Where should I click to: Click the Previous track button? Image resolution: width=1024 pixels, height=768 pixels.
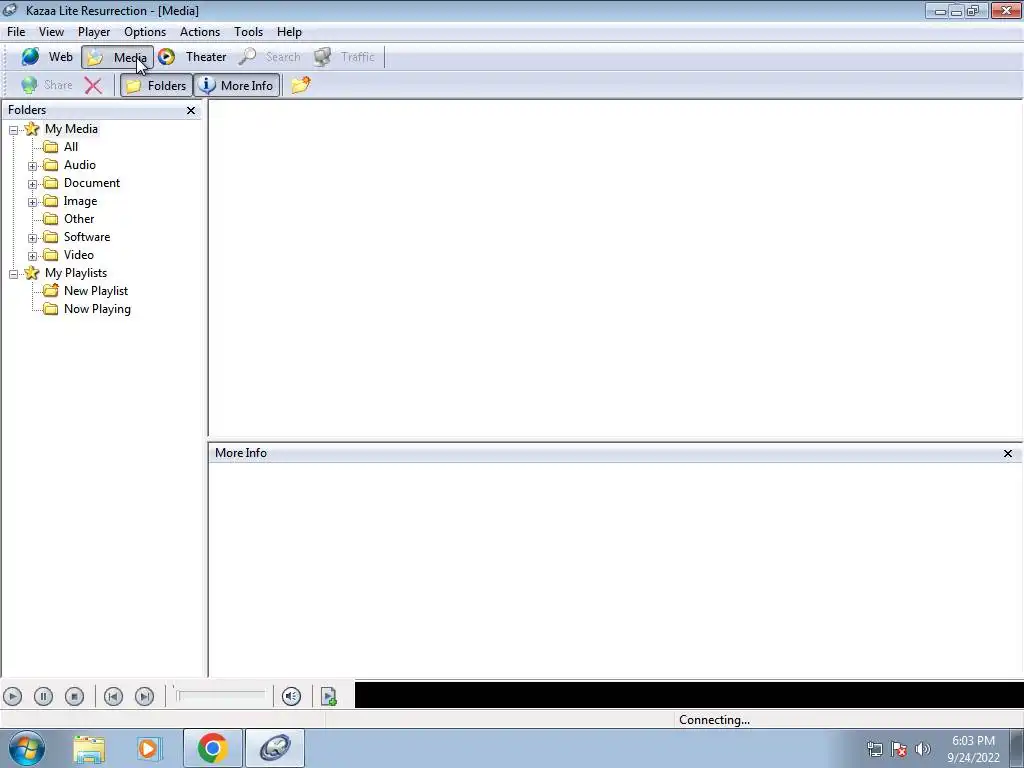click(x=113, y=697)
